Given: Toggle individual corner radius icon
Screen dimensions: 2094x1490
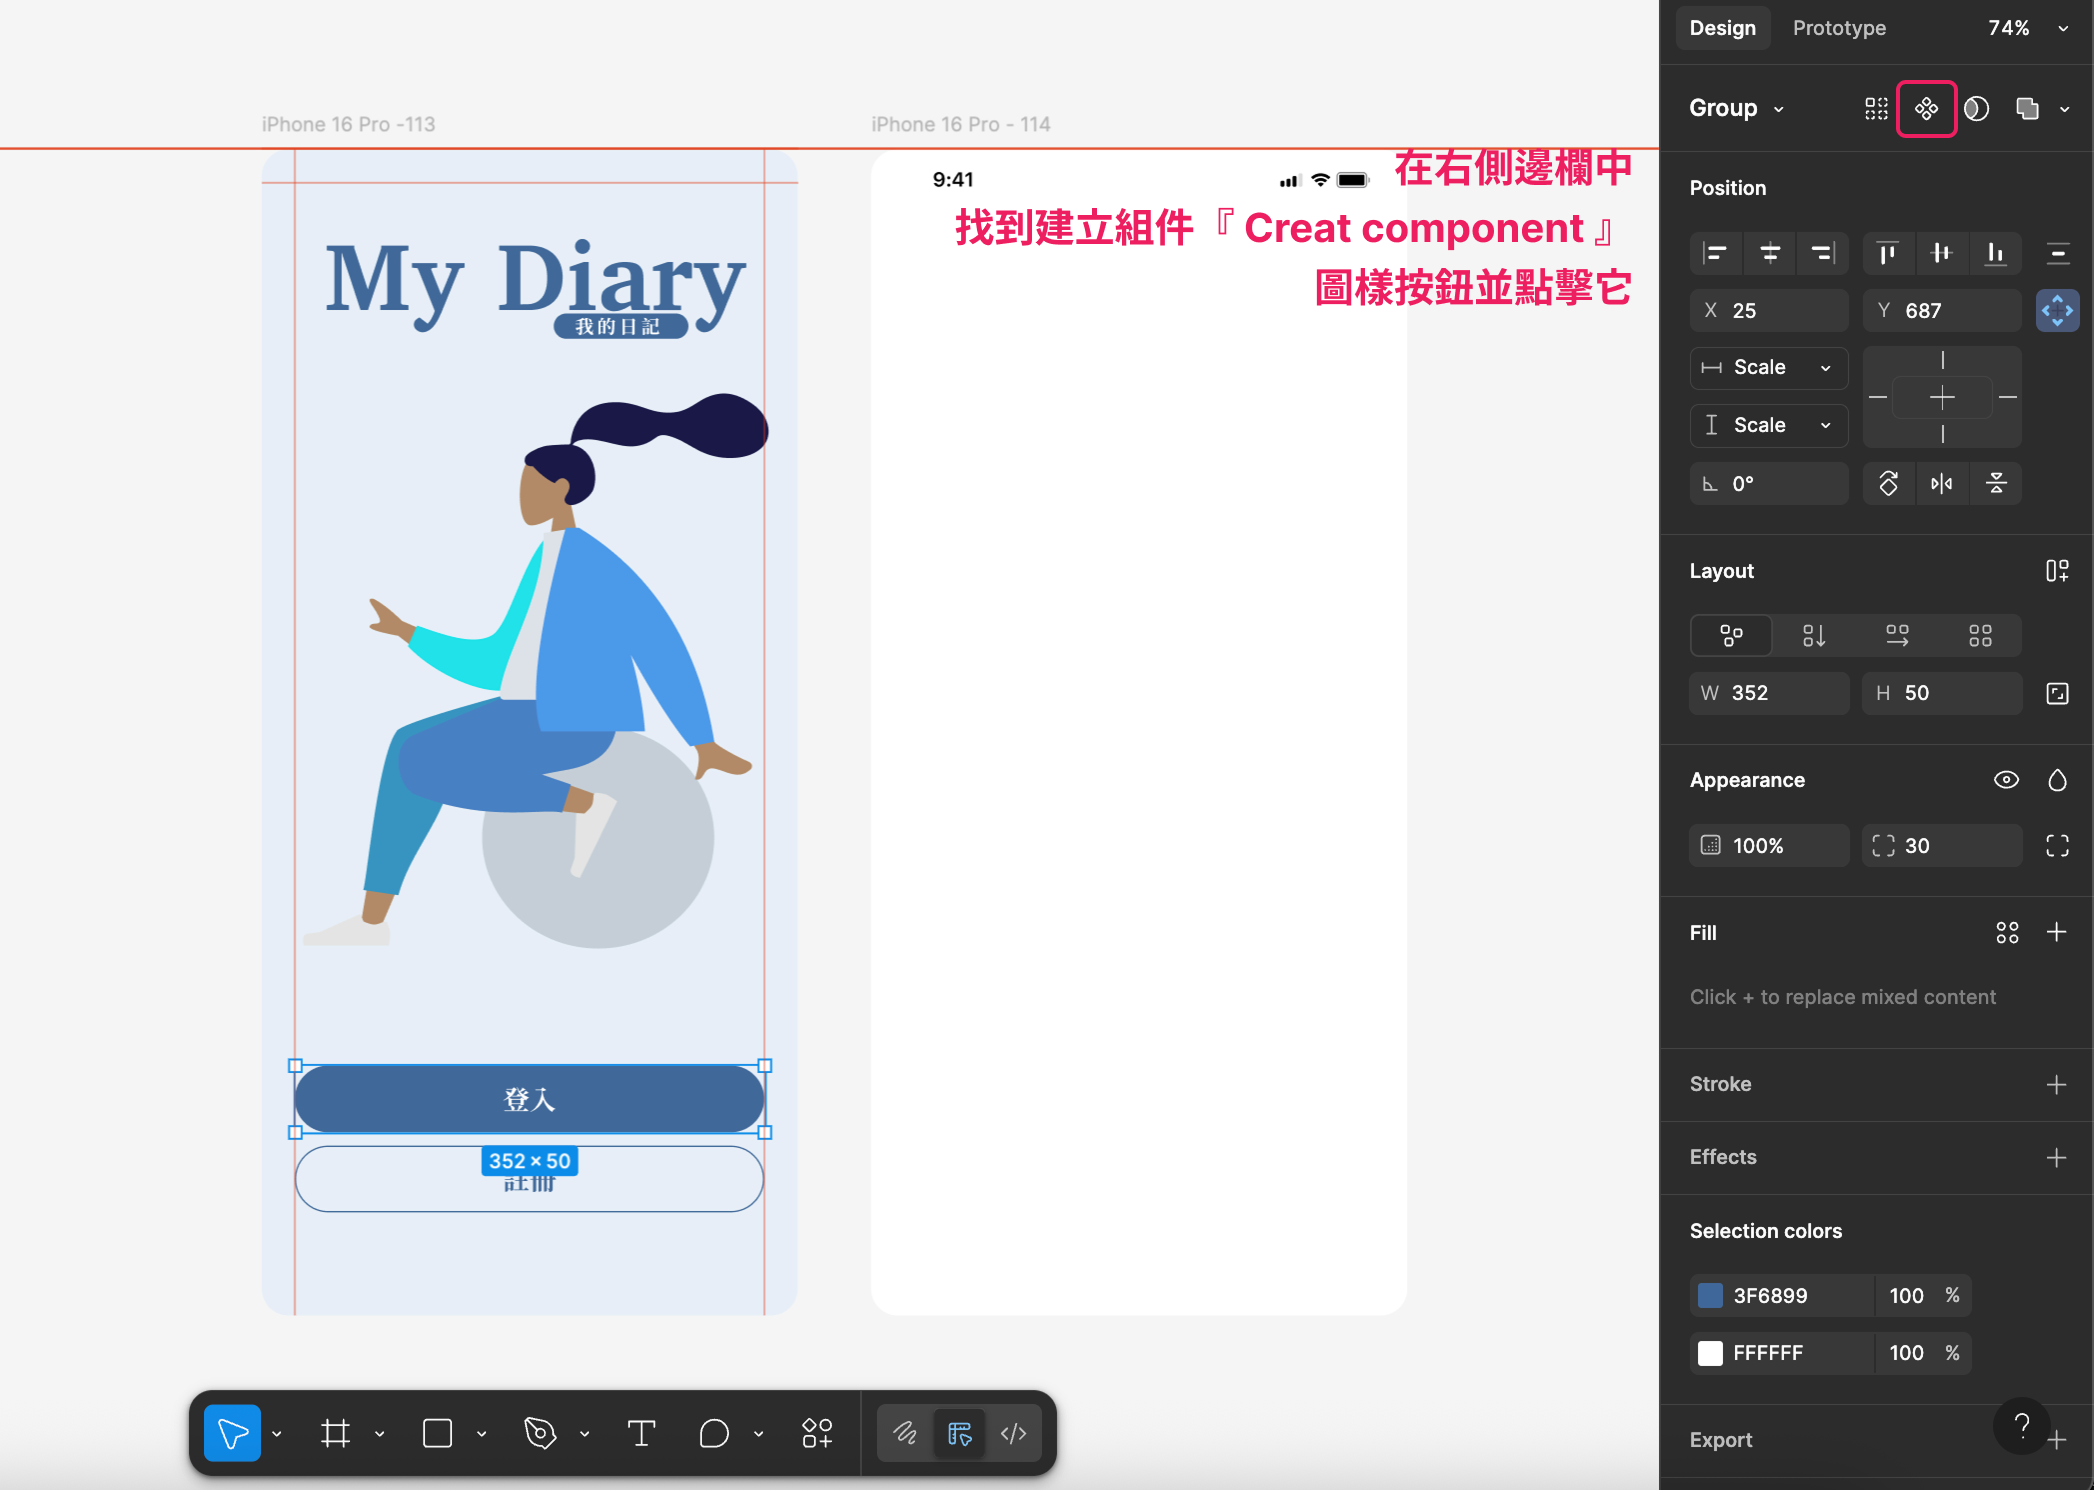Looking at the screenshot, I should tap(2057, 846).
